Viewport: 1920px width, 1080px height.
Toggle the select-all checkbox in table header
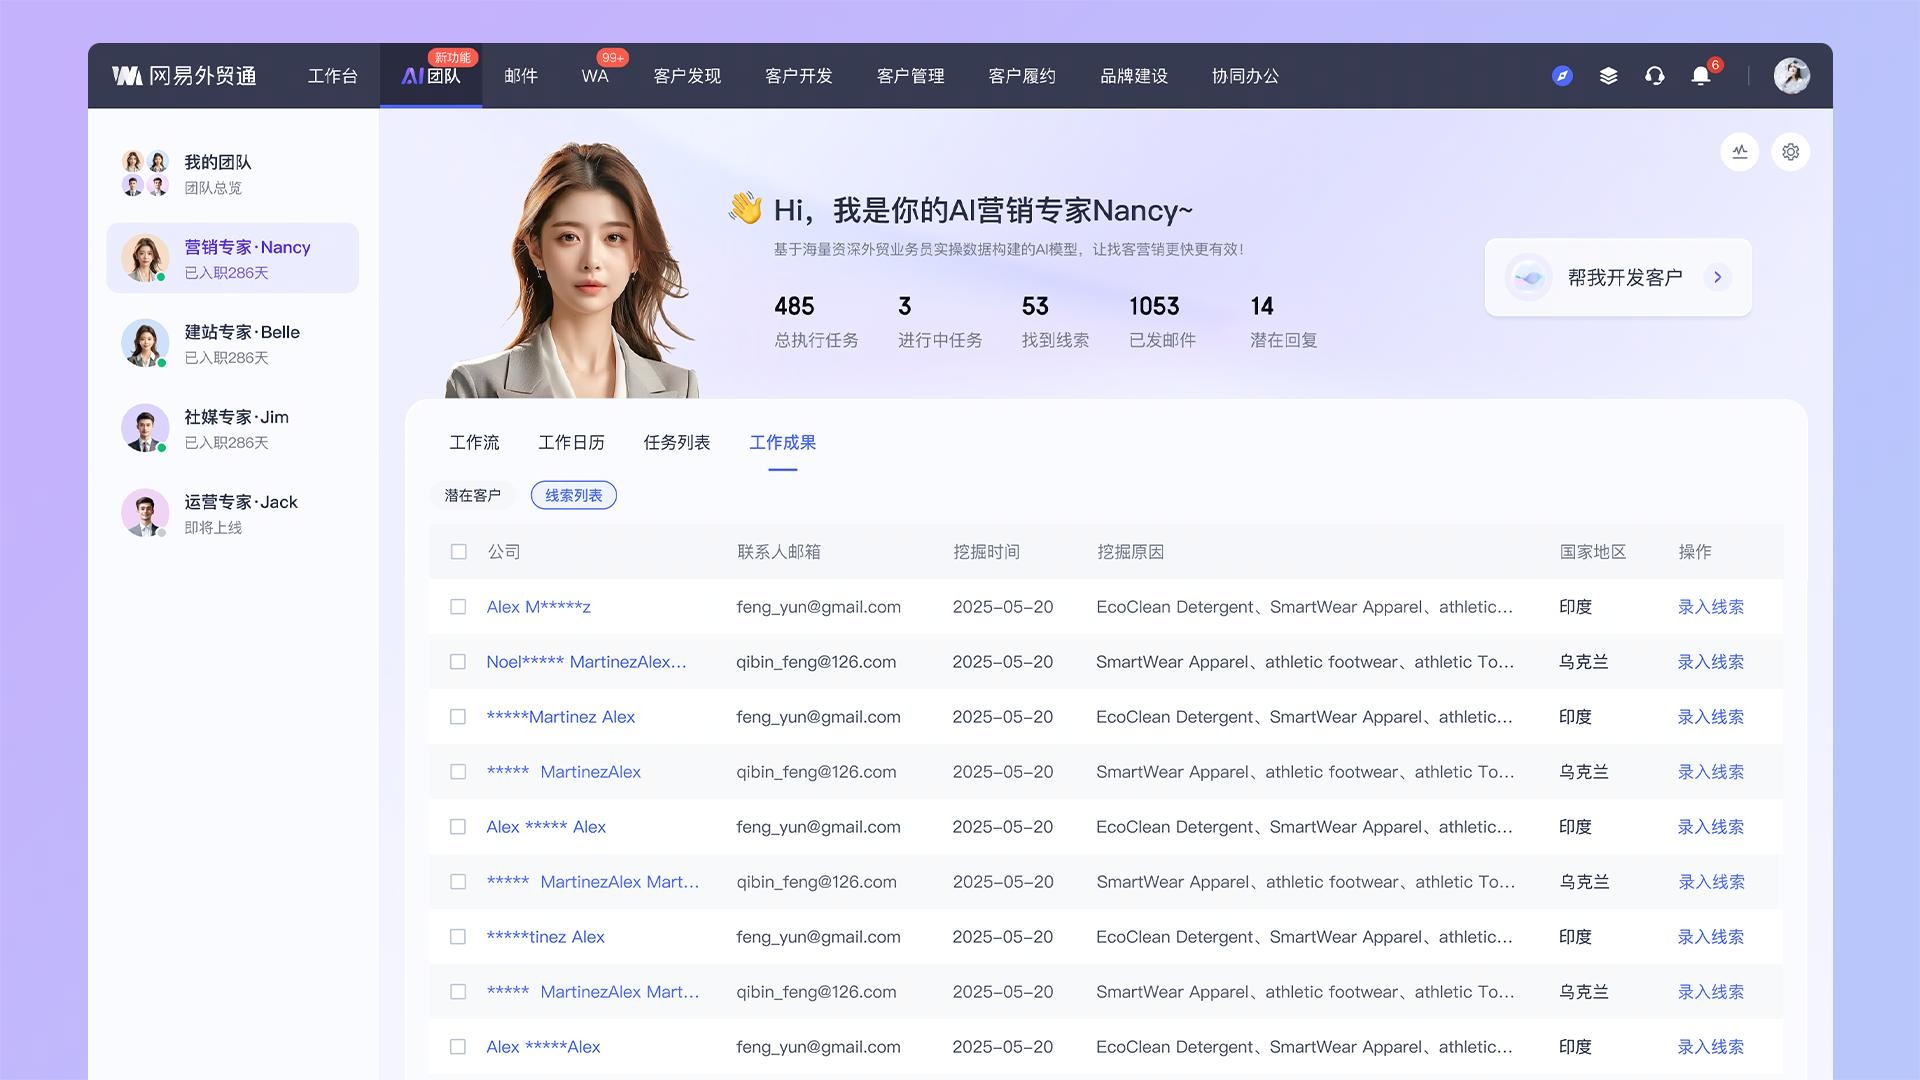pyautogui.click(x=458, y=552)
